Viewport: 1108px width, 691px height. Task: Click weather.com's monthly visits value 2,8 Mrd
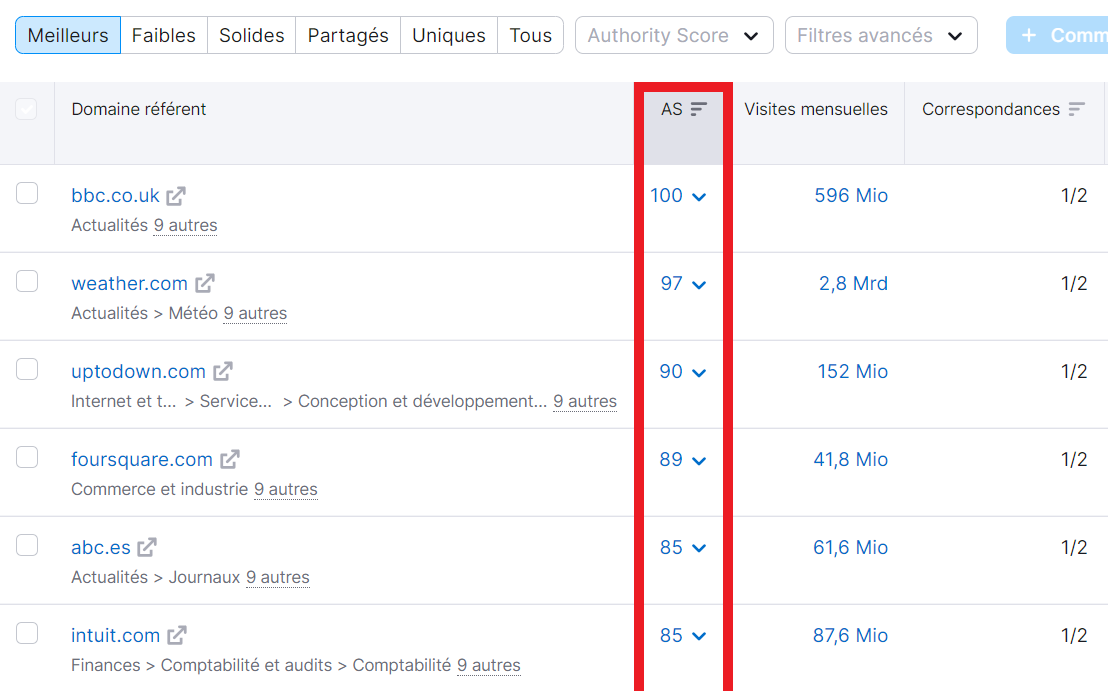[853, 283]
